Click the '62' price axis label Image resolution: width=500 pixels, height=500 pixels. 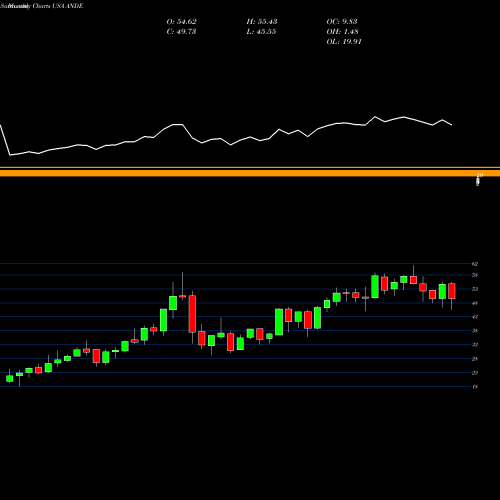(x=475, y=264)
